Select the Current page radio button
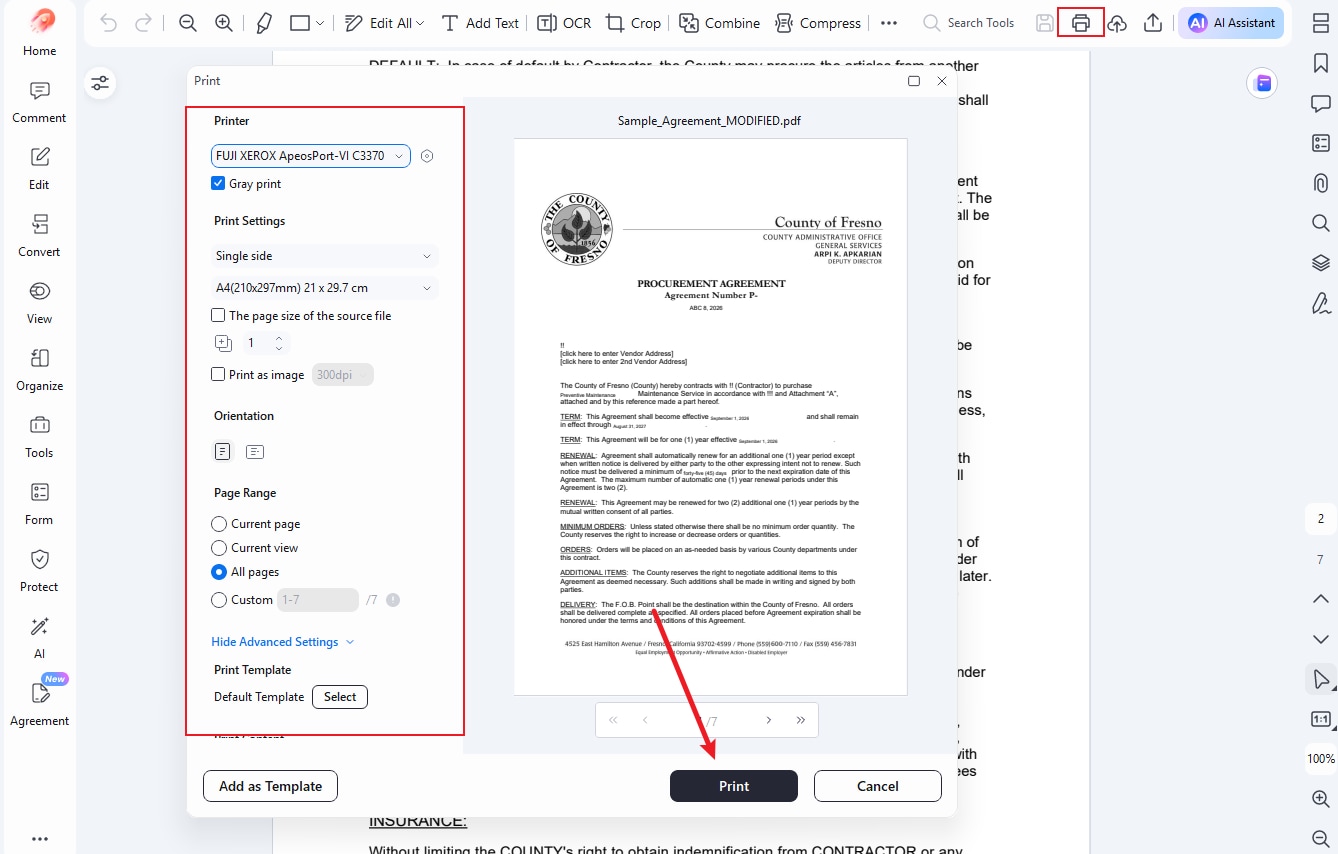 point(219,524)
